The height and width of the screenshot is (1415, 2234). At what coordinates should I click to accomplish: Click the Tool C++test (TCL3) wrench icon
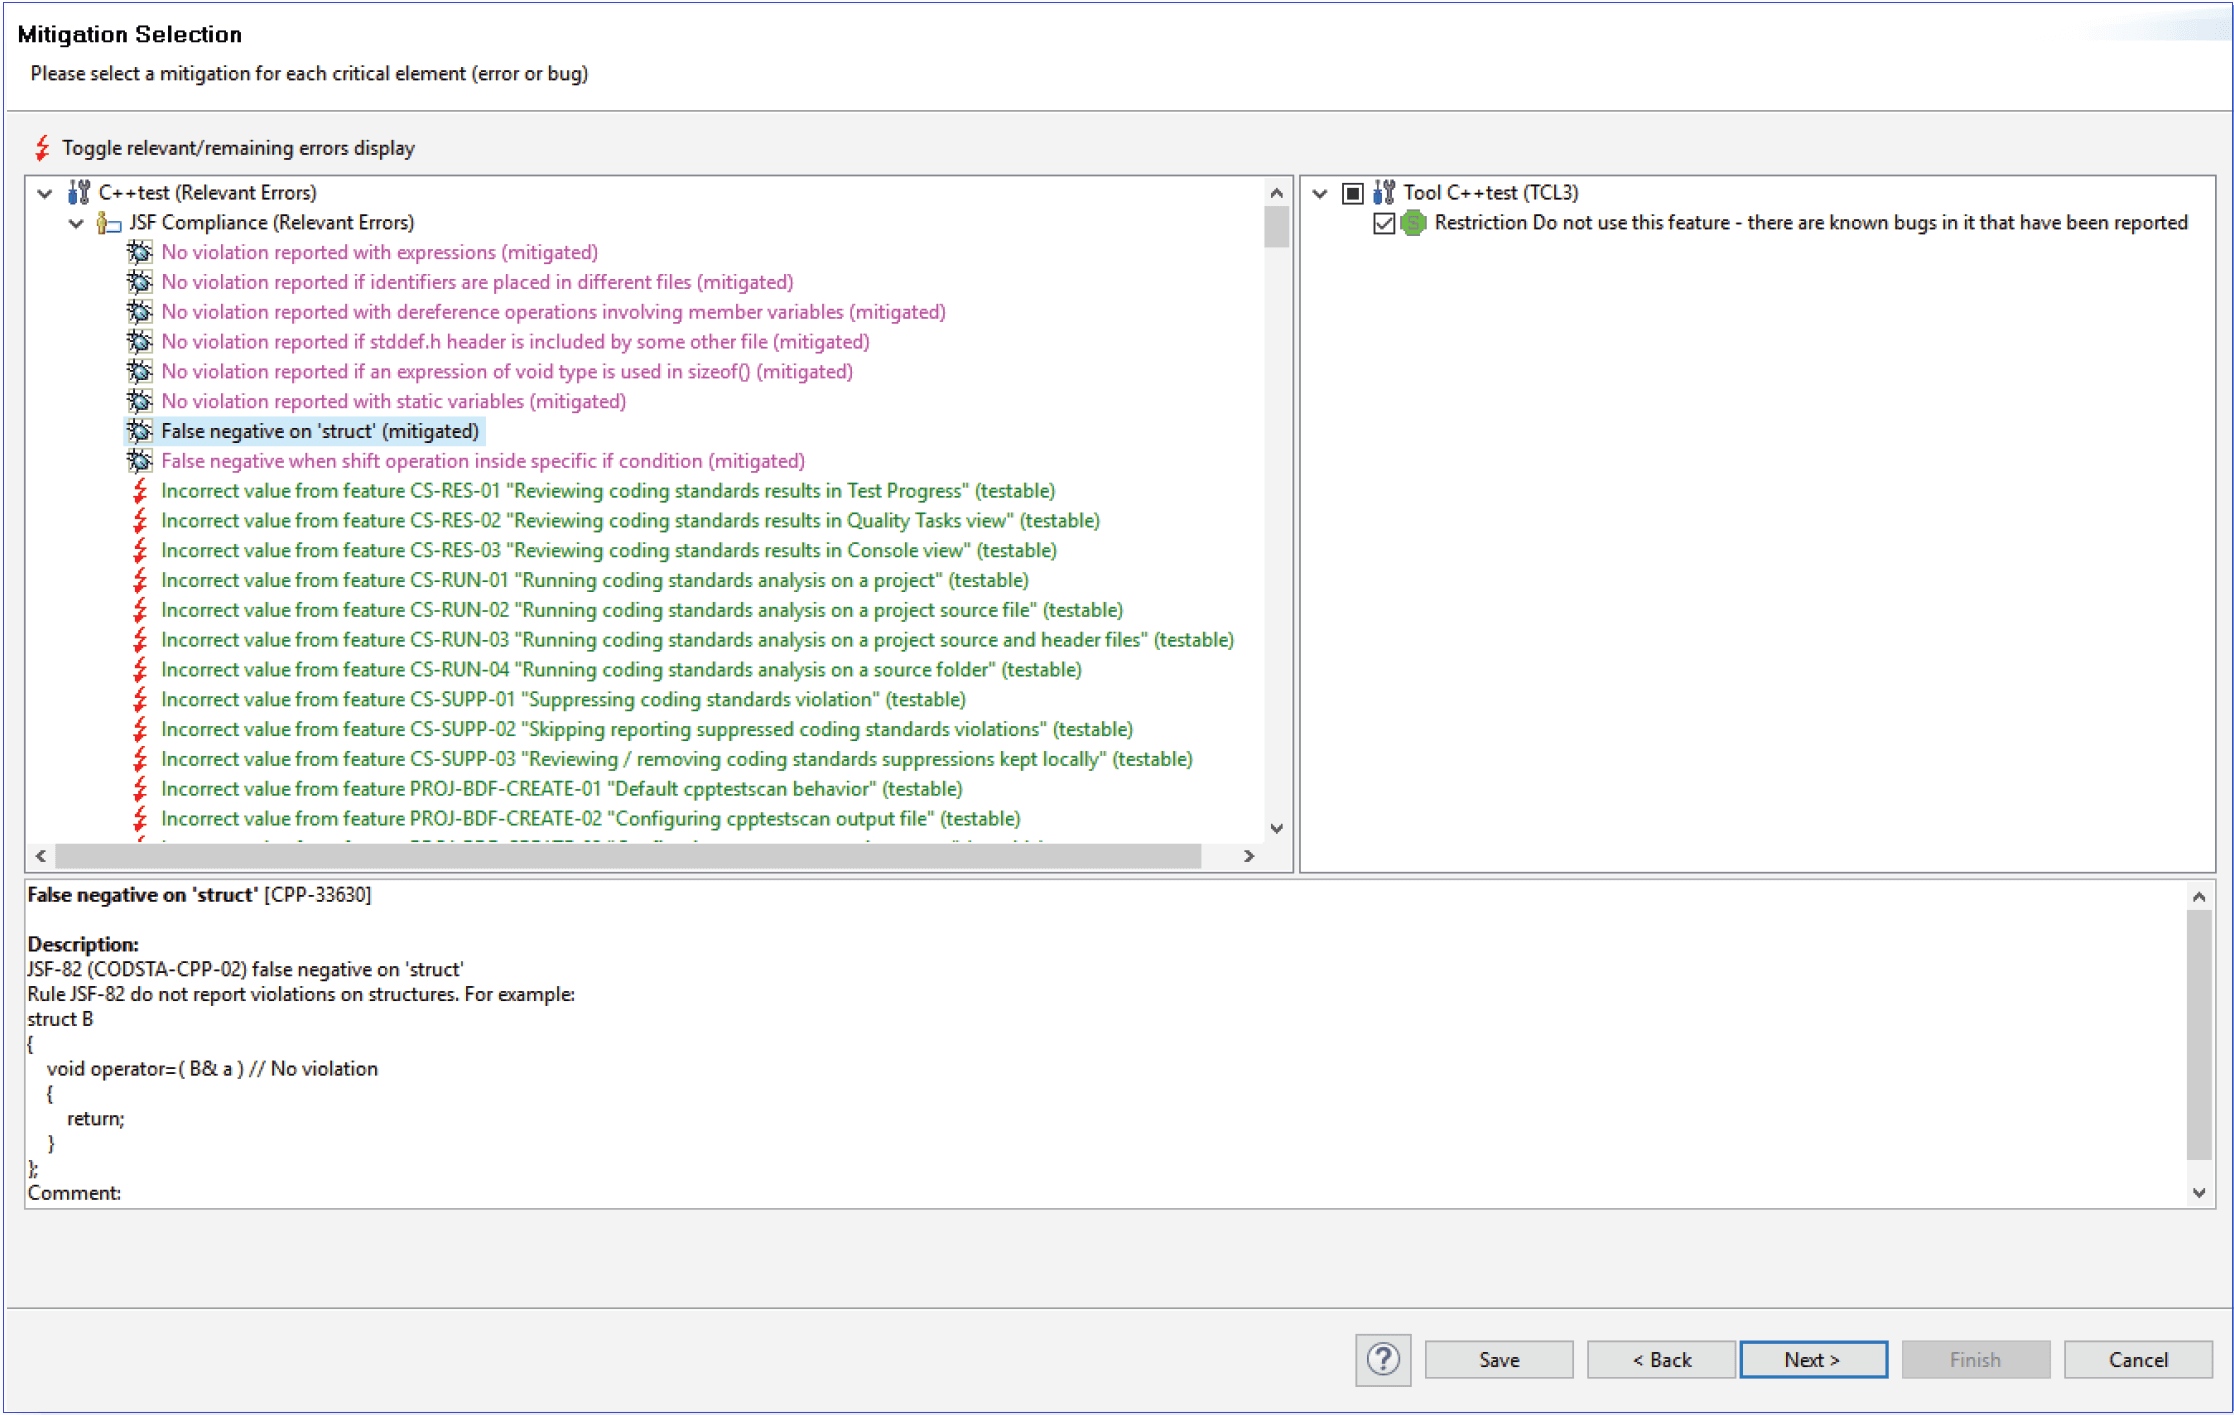pos(1385,191)
